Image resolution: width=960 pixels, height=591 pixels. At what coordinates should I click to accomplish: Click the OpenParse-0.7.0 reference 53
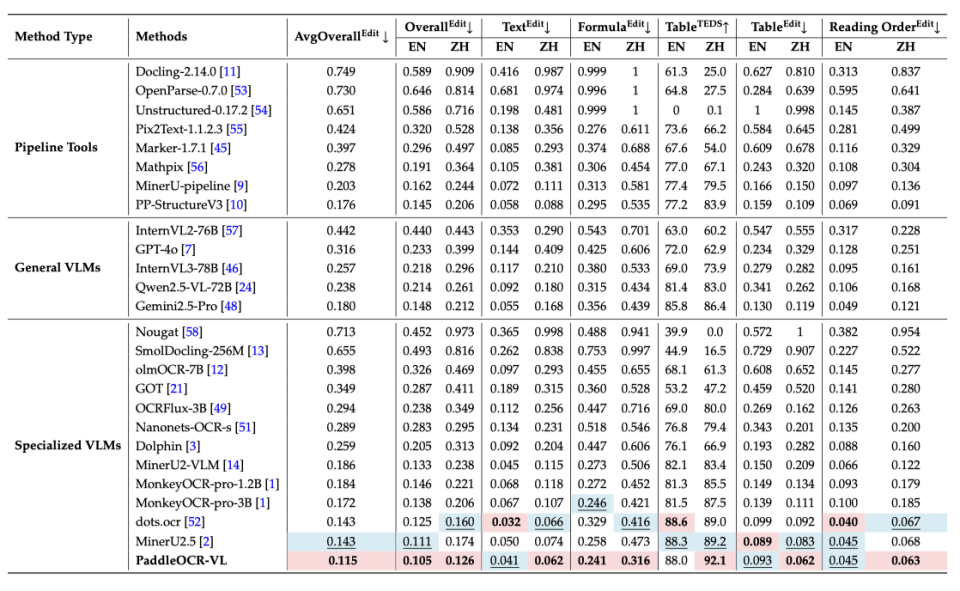click(x=242, y=90)
